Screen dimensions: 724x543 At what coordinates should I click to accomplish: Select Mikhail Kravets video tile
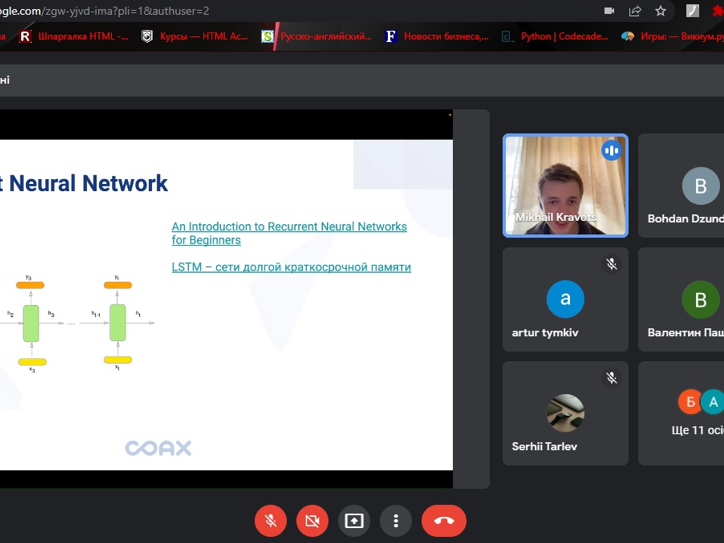click(565, 186)
